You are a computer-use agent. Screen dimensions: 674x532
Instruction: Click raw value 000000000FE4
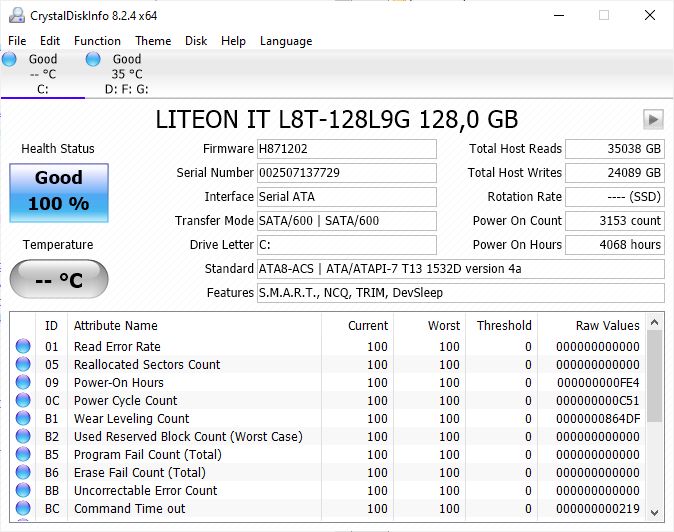click(x=598, y=382)
